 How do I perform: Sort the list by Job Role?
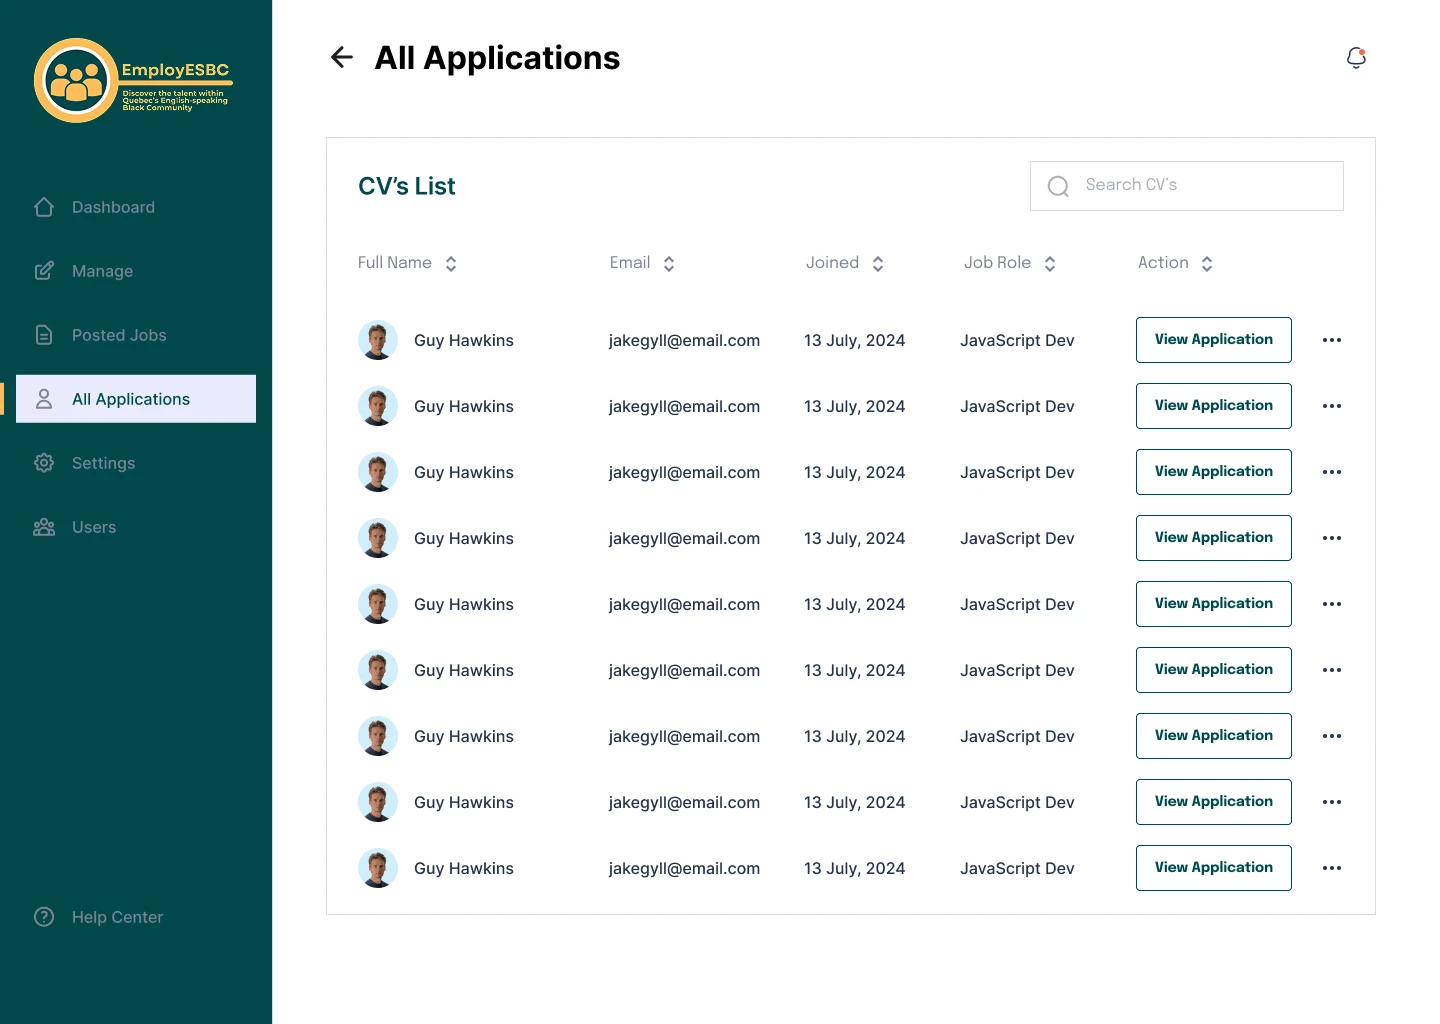[x=1050, y=264]
